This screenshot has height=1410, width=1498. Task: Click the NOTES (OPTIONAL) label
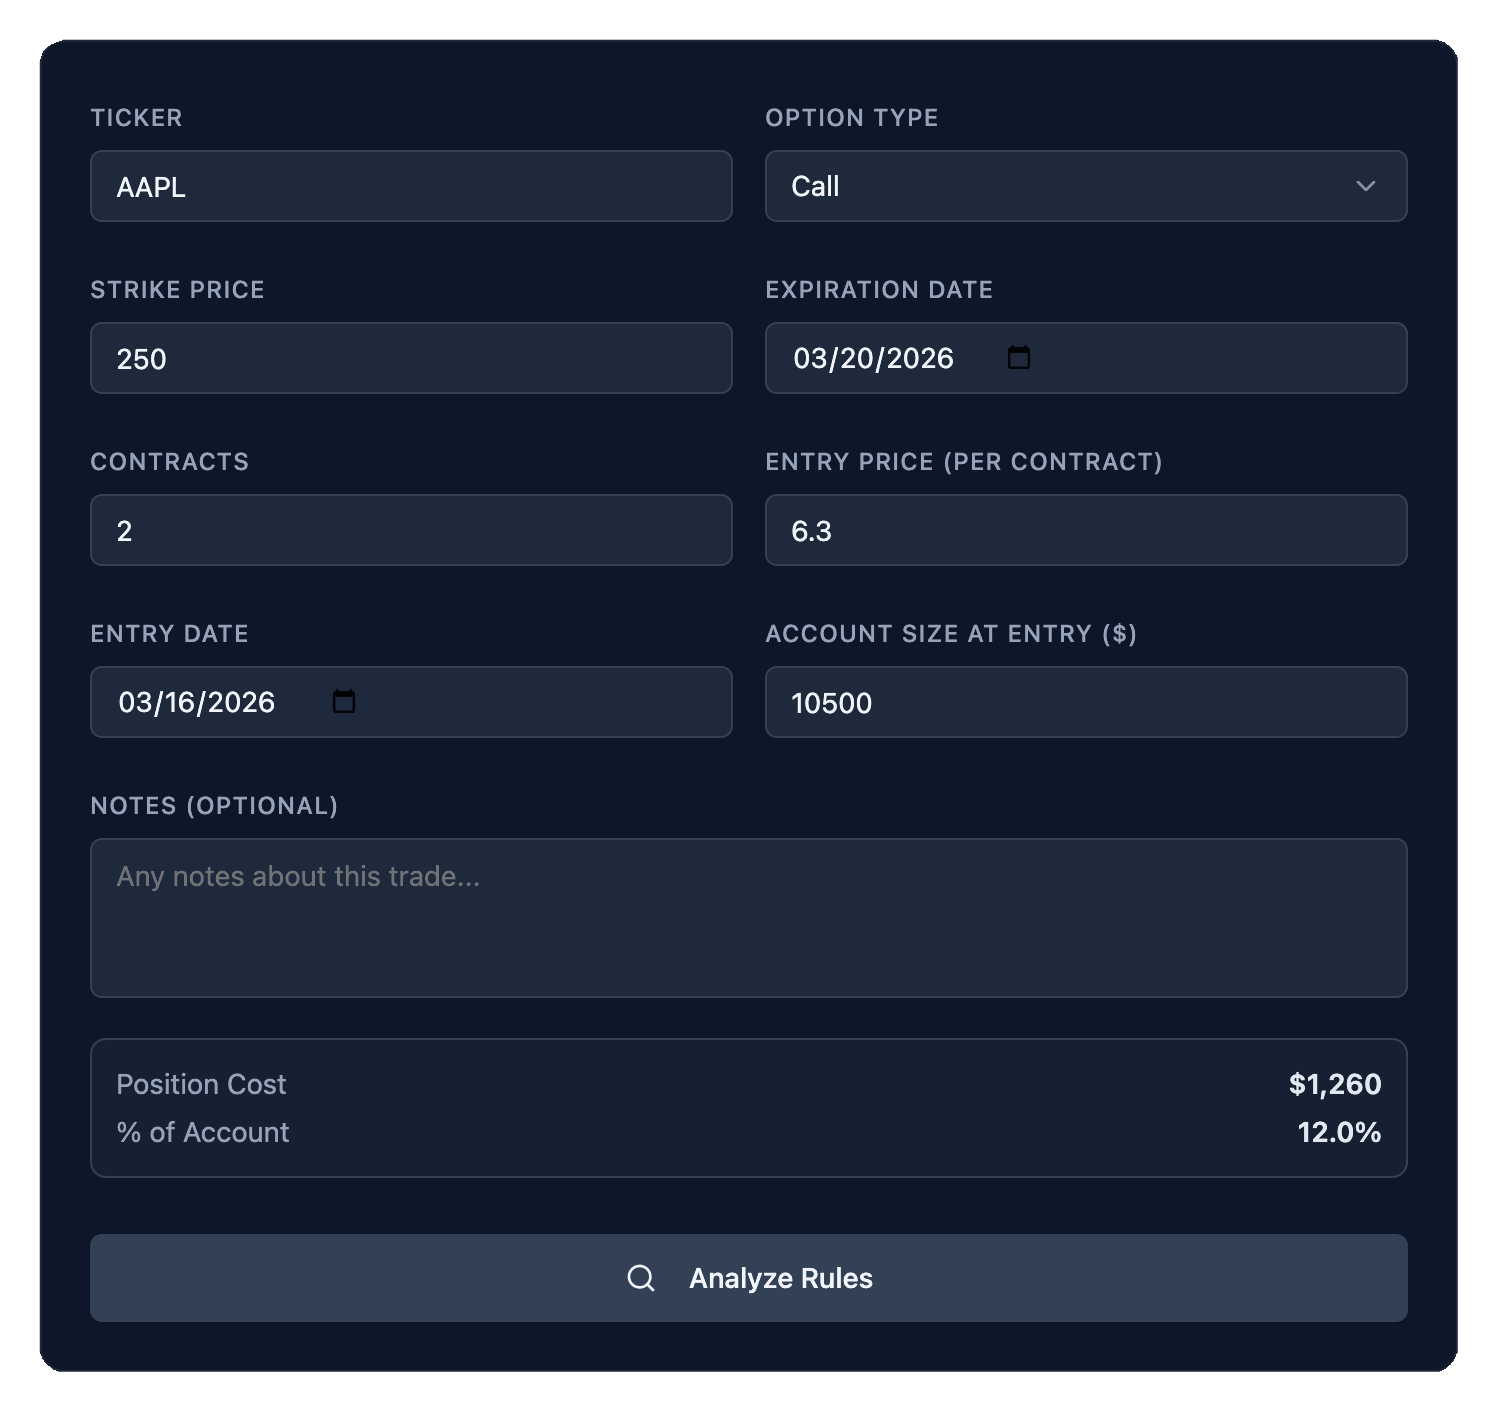pyautogui.click(x=215, y=805)
